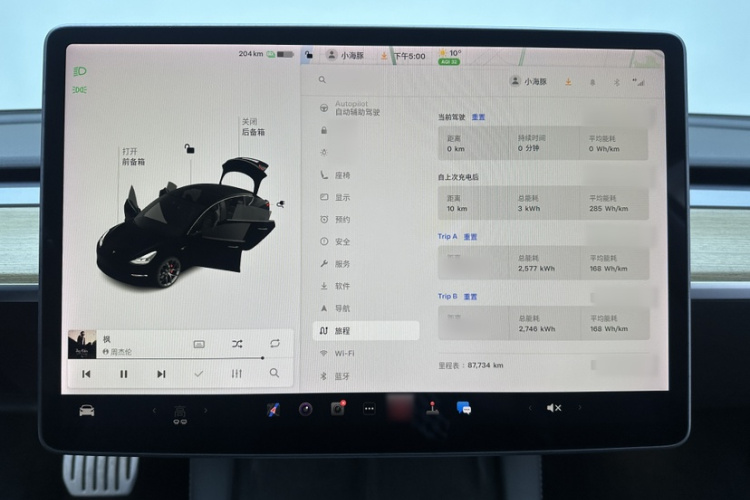
Task: Open the joystick arcade icon
Action: 432,408
